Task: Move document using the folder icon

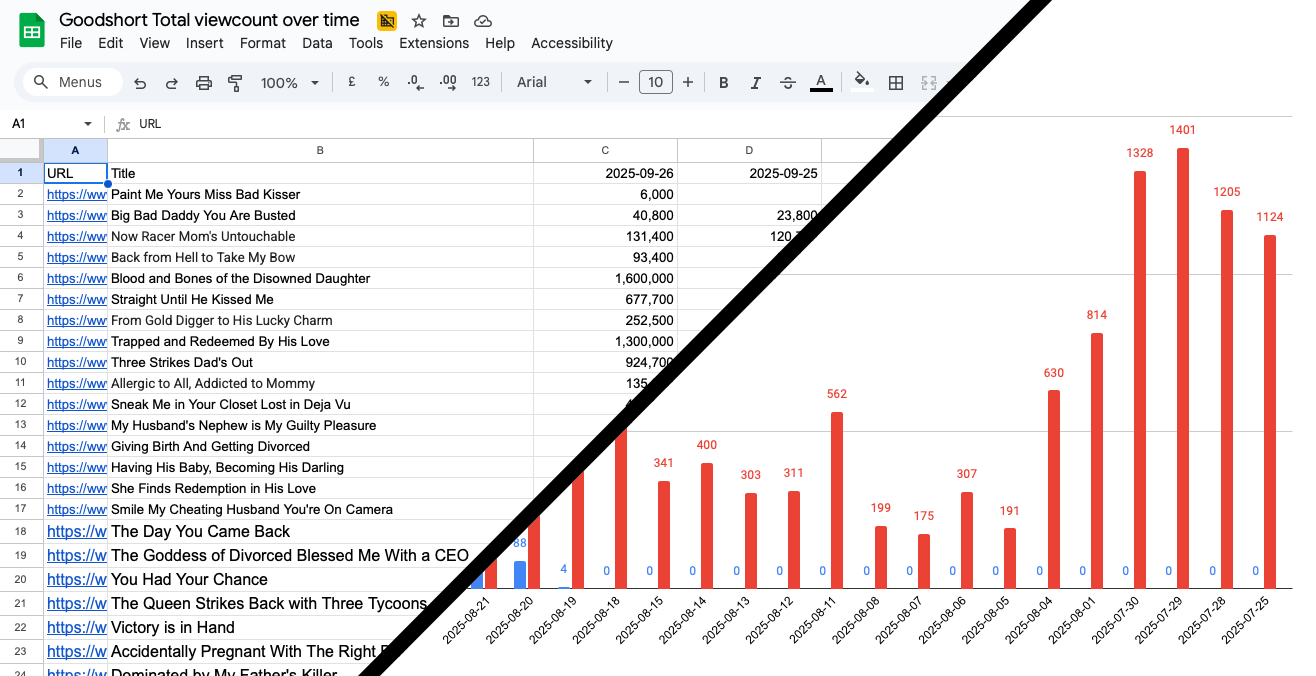Action: point(451,21)
